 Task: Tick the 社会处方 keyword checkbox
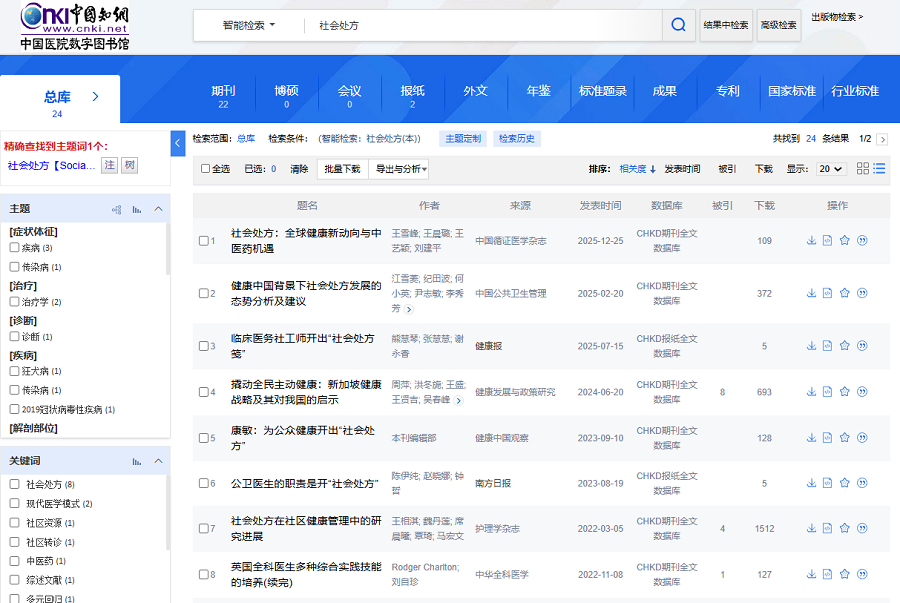(x=15, y=484)
